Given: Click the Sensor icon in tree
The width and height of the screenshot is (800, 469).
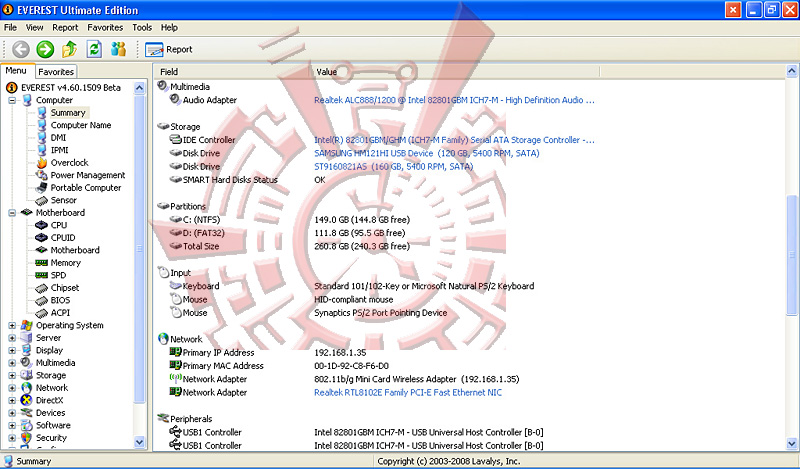Looking at the screenshot, I should (x=42, y=201).
